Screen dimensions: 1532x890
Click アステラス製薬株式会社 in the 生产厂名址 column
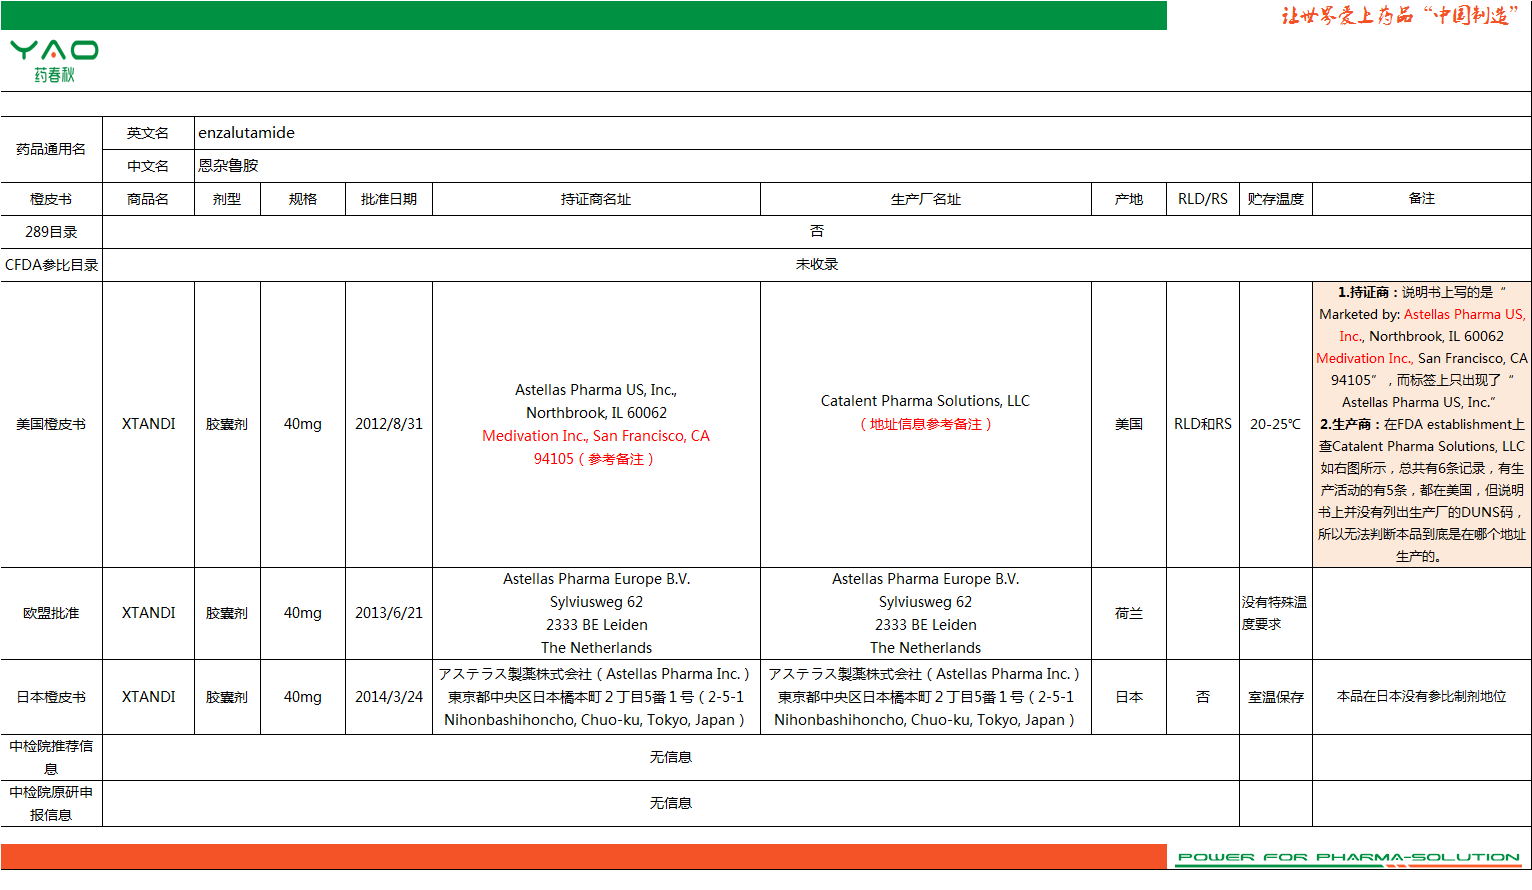click(926, 697)
